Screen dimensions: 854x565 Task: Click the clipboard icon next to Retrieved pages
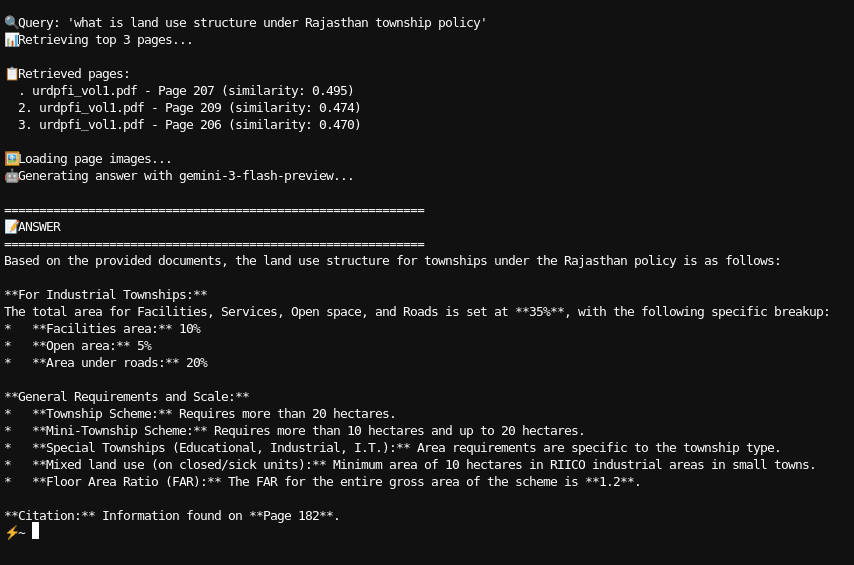coord(10,74)
